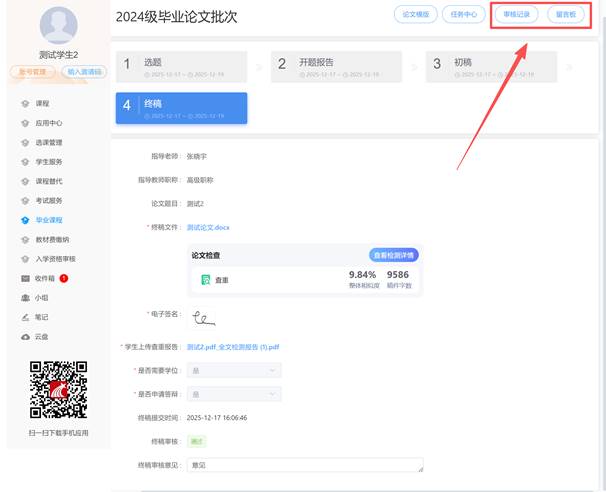This screenshot has width=606, height=492.
Task: Click 查看检测详情 button
Action: (x=394, y=255)
